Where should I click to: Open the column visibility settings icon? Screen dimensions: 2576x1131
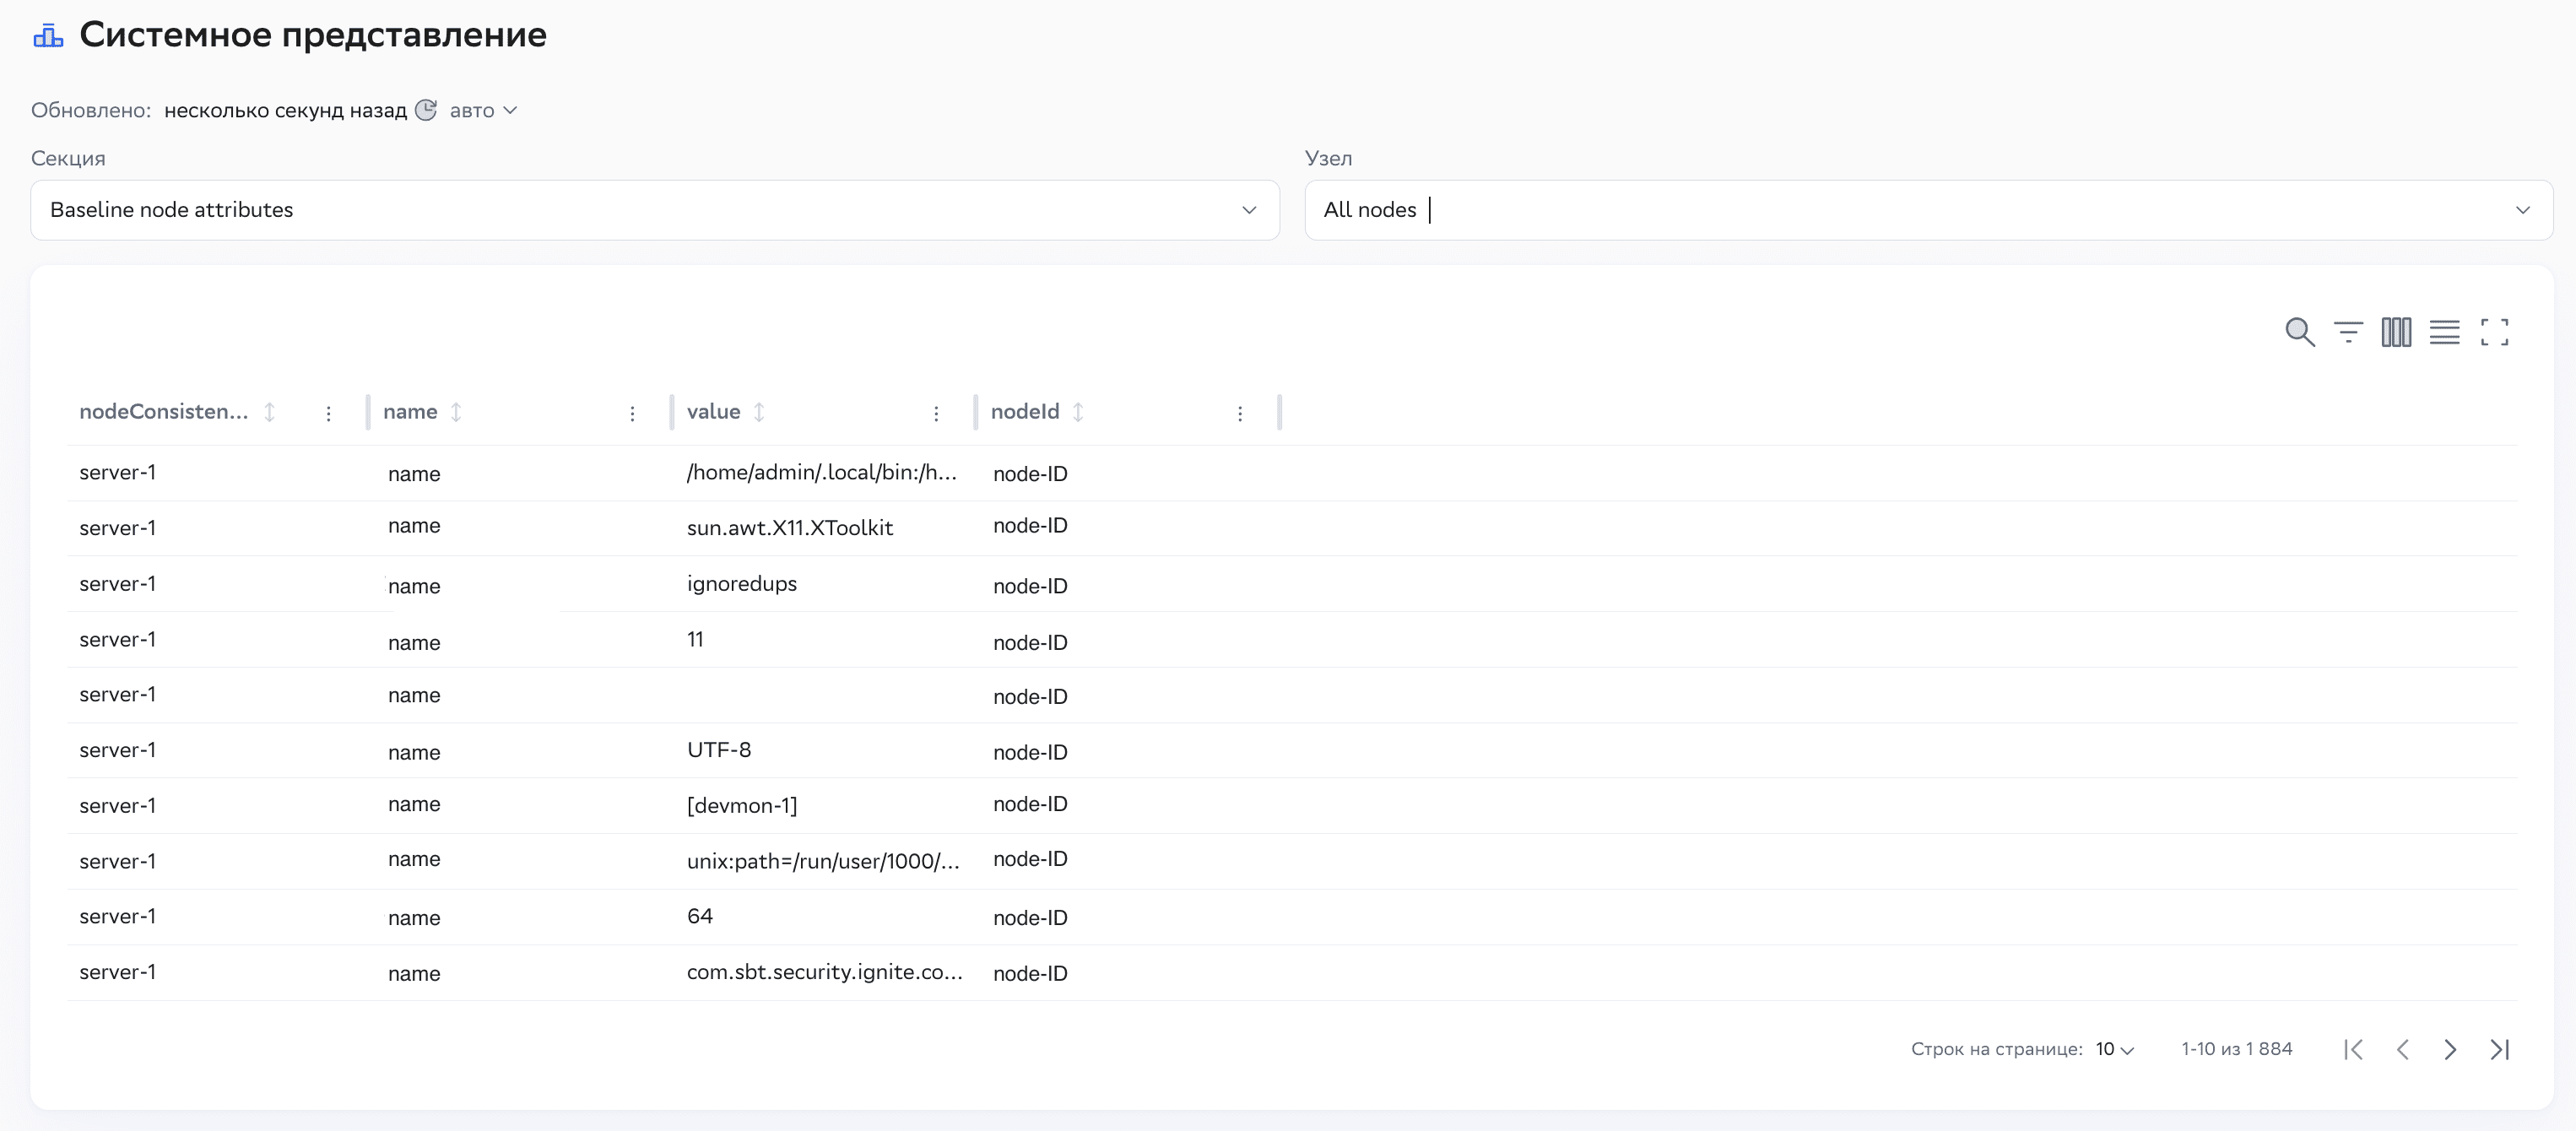click(2396, 332)
